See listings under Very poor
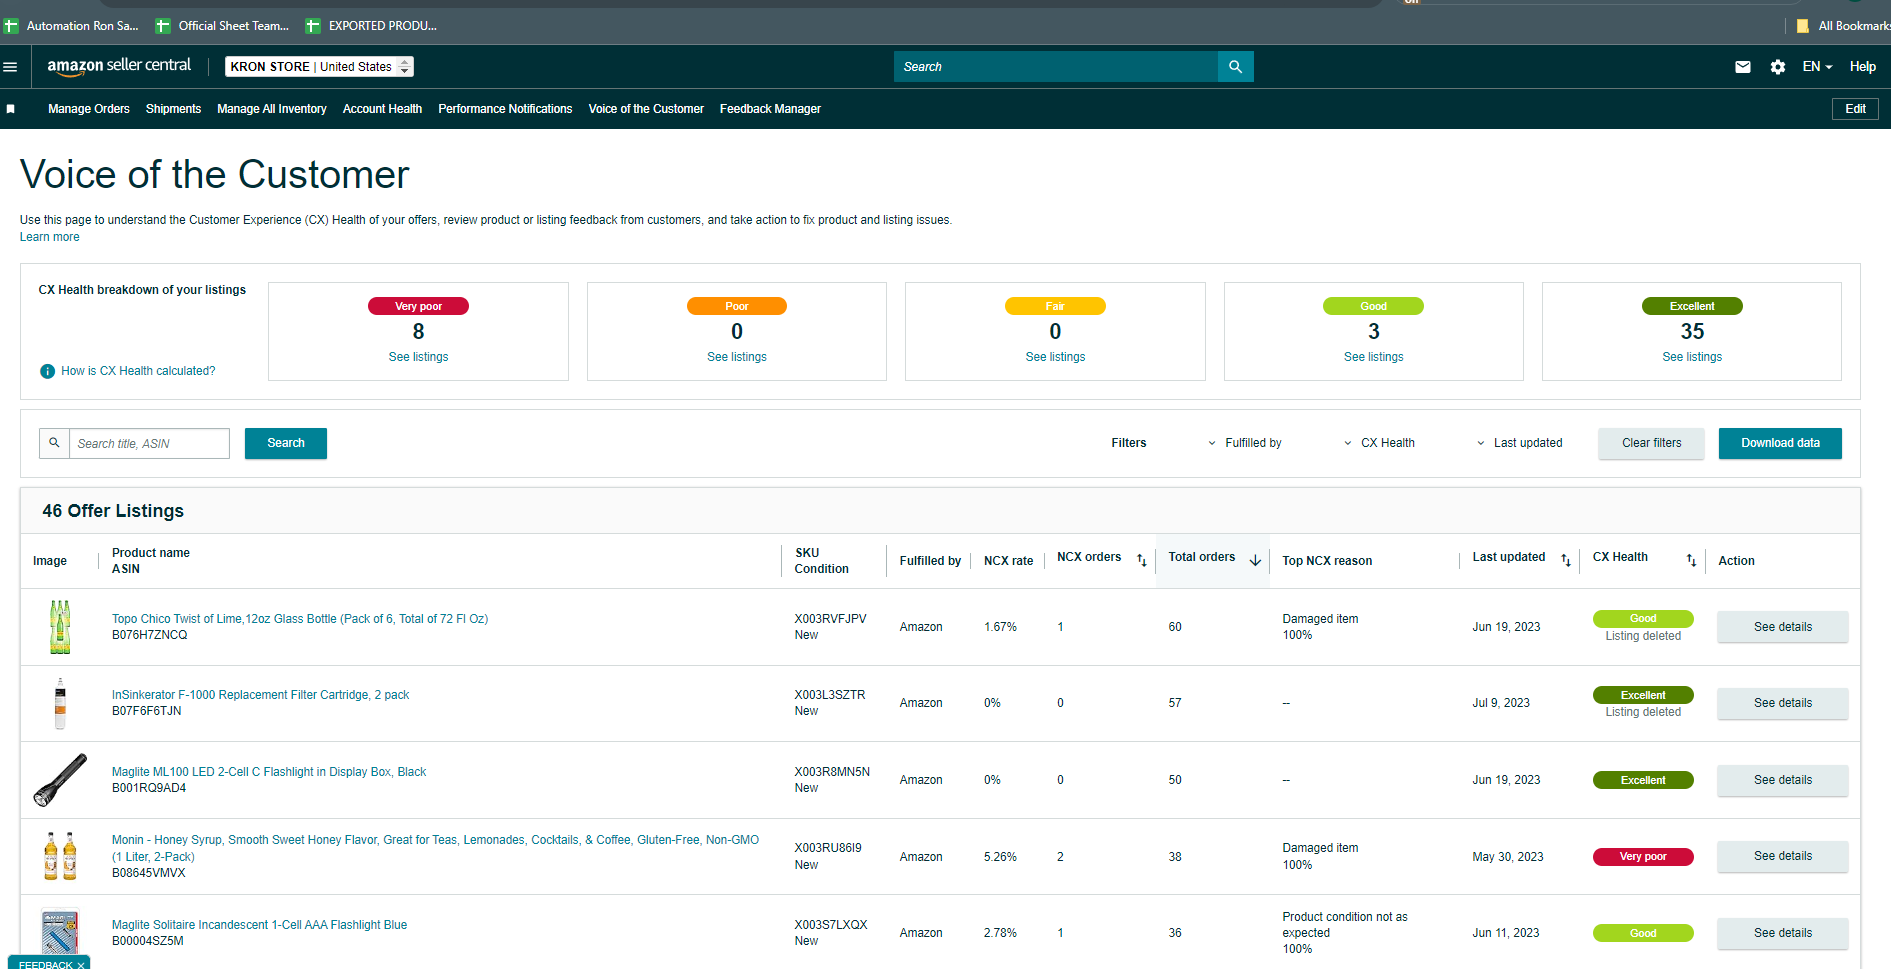 [418, 357]
